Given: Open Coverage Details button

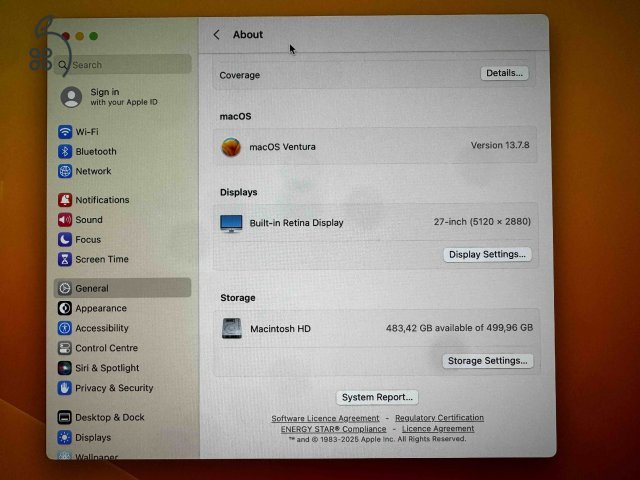Looking at the screenshot, I should 504,73.
